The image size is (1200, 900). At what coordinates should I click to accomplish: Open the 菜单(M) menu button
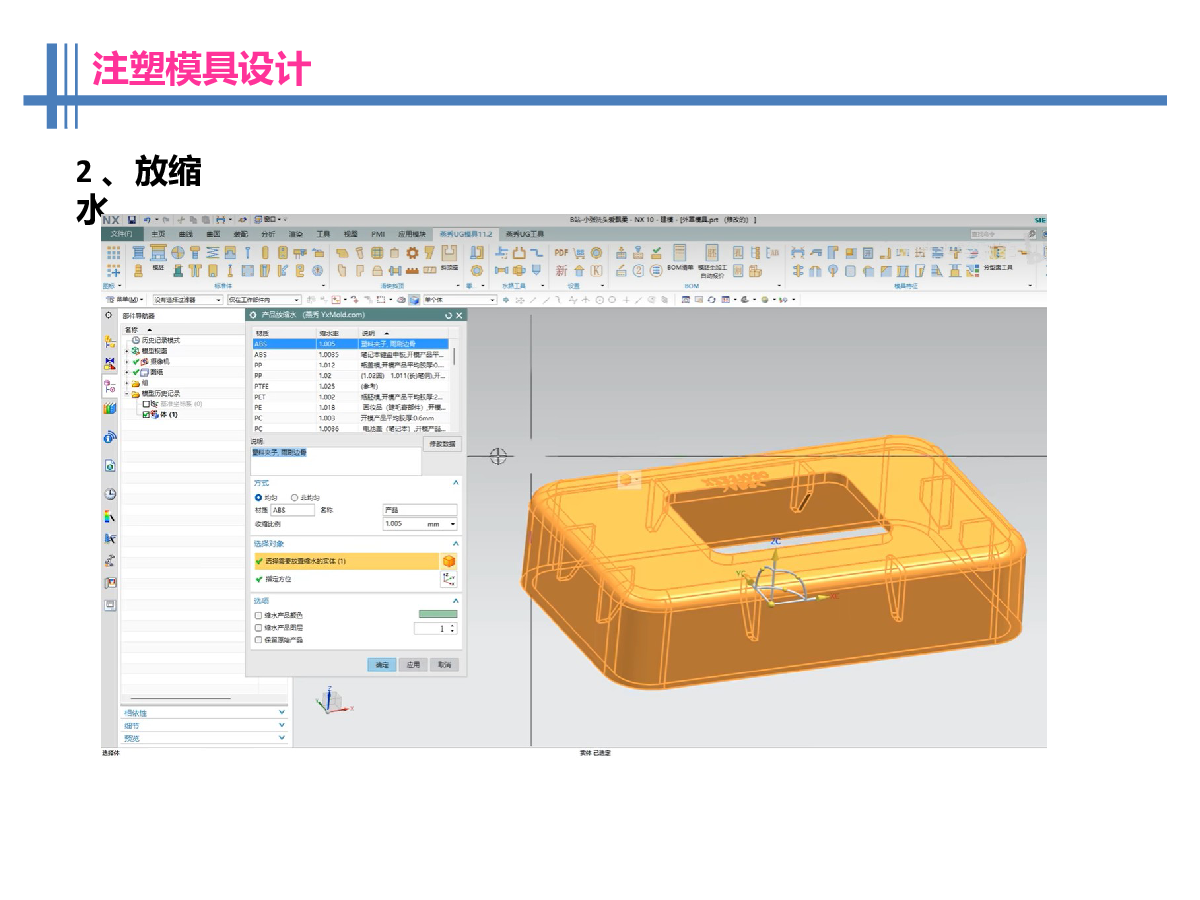(124, 299)
